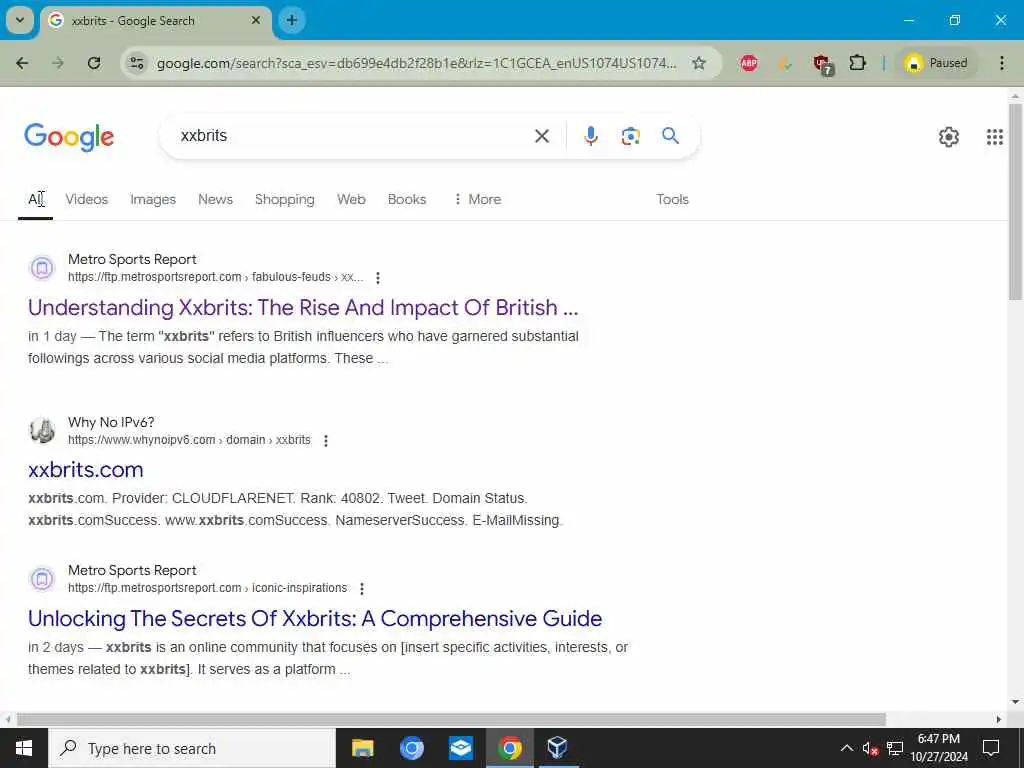Open the Adblock Plus extension
The height and width of the screenshot is (768, 1024).
coord(749,63)
